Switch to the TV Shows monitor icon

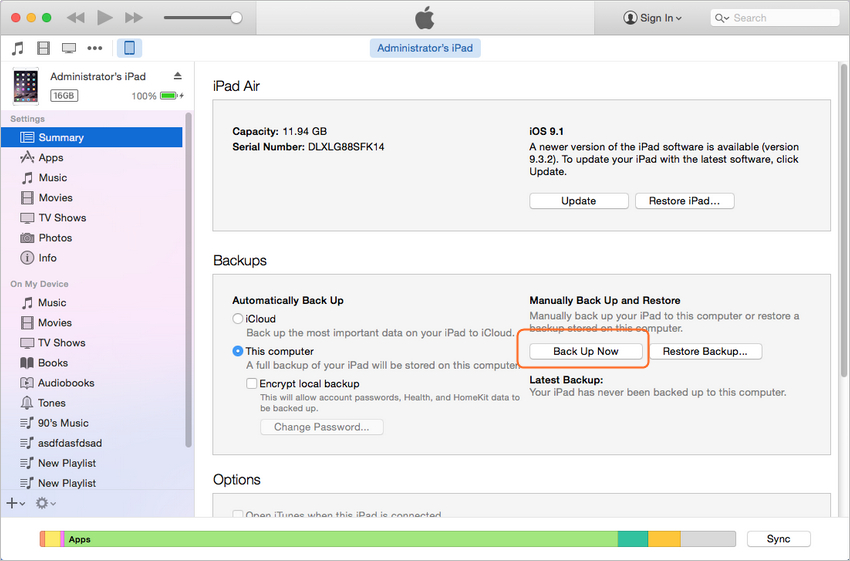coord(69,48)
